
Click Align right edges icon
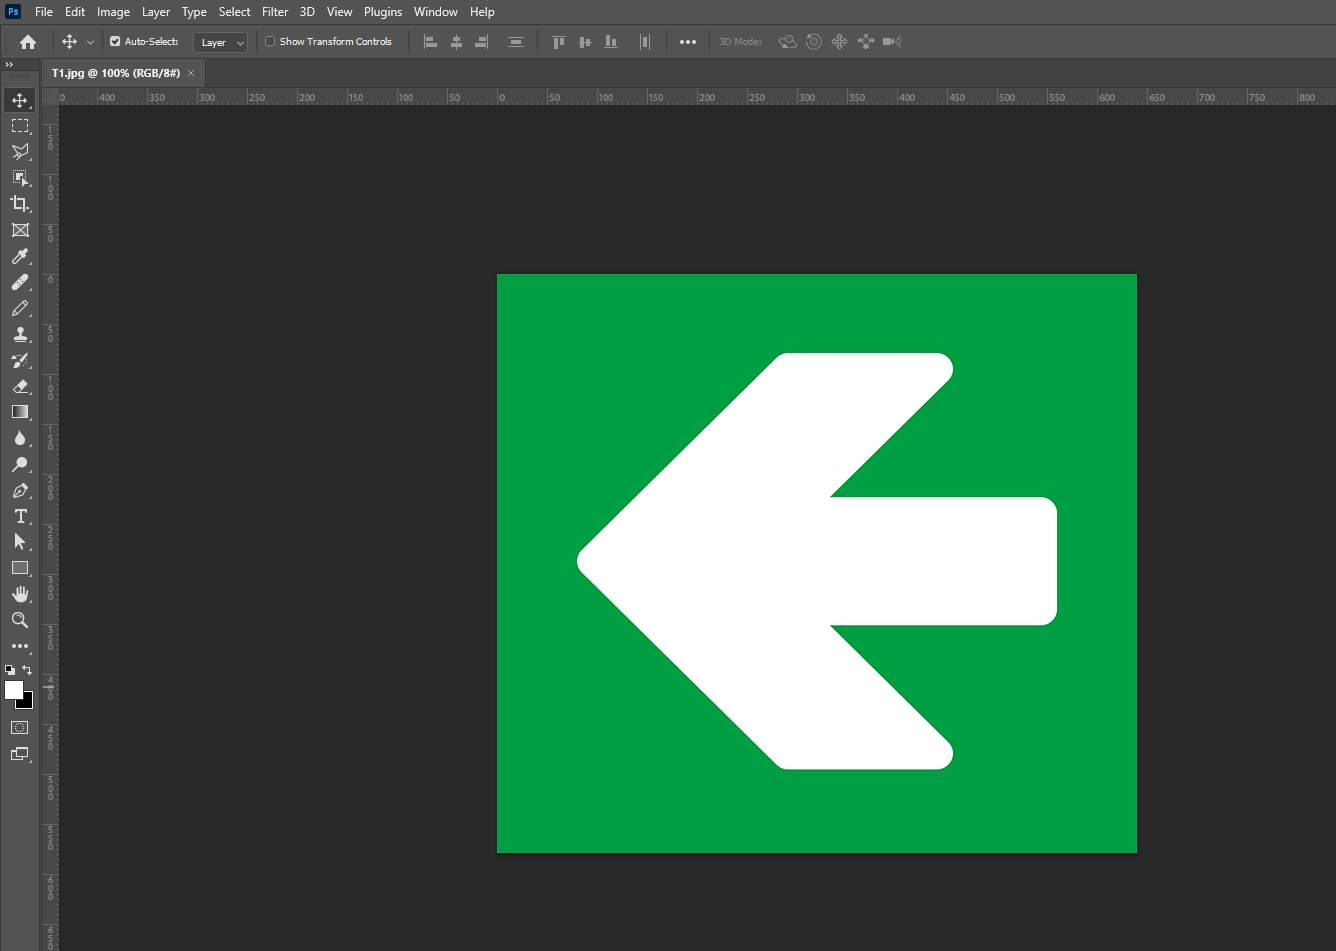pyautogui.click(x=481, y=42)
